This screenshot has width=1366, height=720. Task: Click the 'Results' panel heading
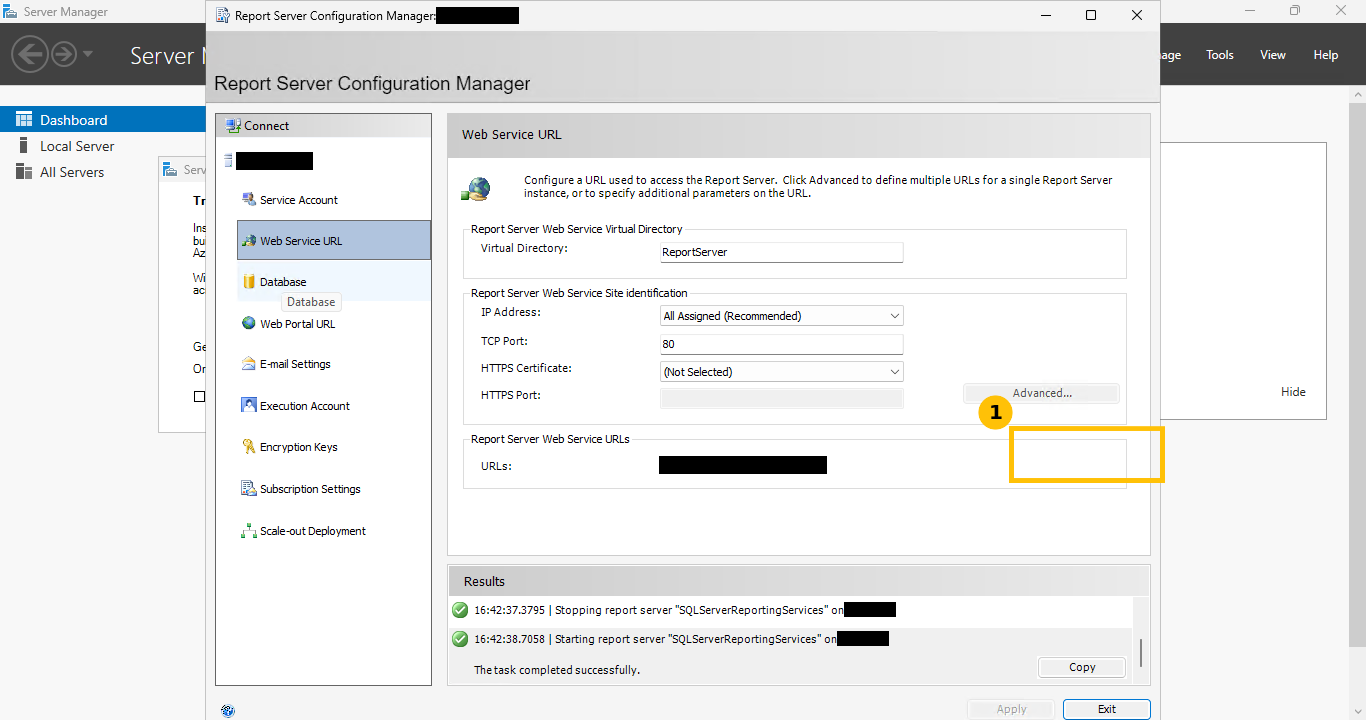(x=484, y=581)
